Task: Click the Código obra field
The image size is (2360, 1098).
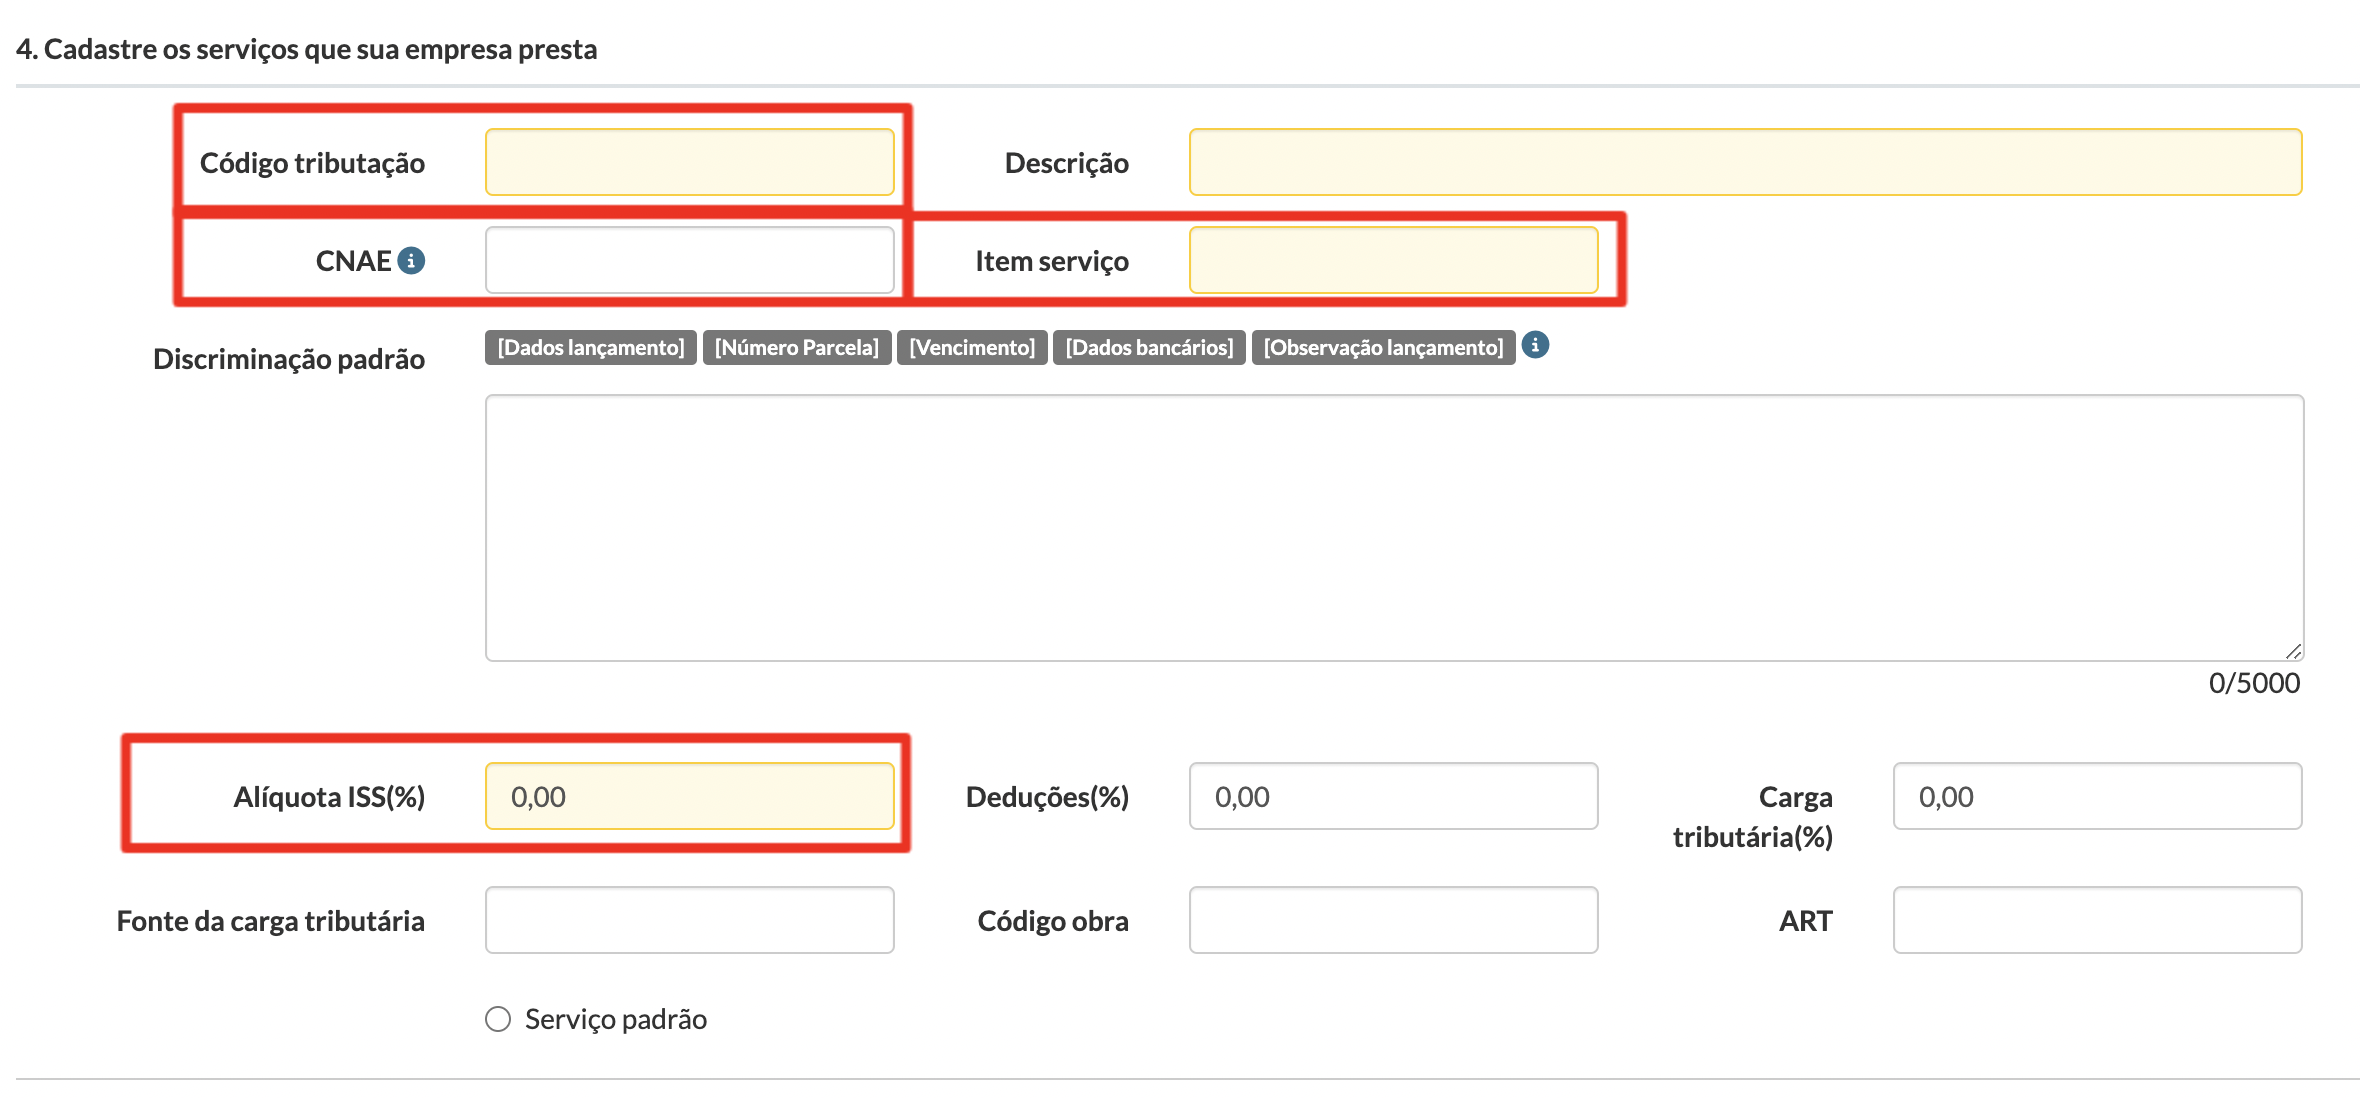Action: (x=1393, y=920)
